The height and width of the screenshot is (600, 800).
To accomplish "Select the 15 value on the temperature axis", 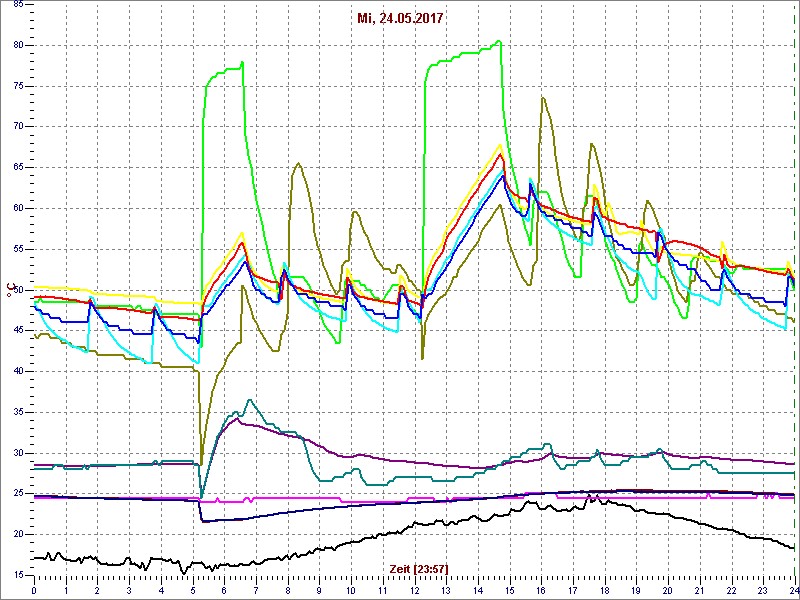I will [x=16, y=576].
